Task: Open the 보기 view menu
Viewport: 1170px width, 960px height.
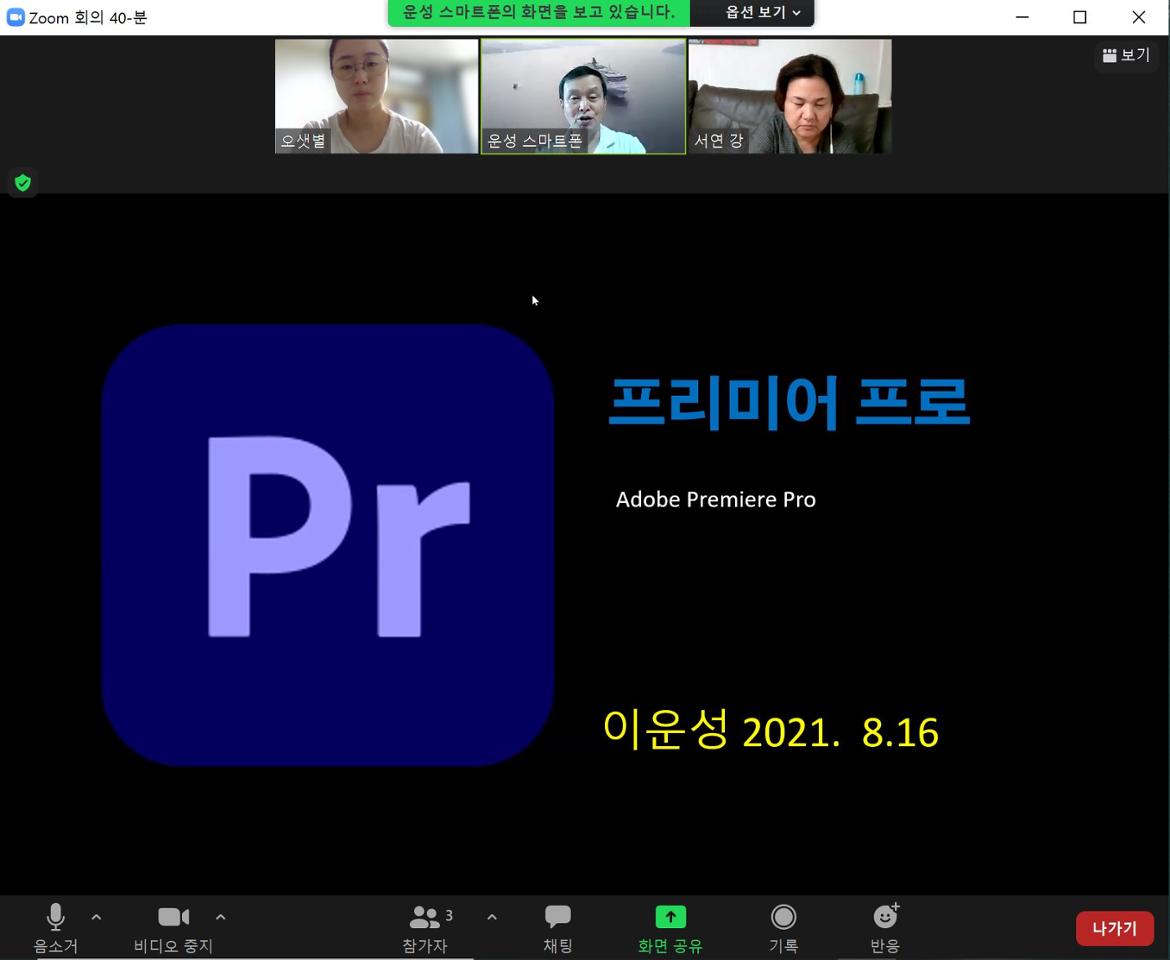Action: point(1127,55)
